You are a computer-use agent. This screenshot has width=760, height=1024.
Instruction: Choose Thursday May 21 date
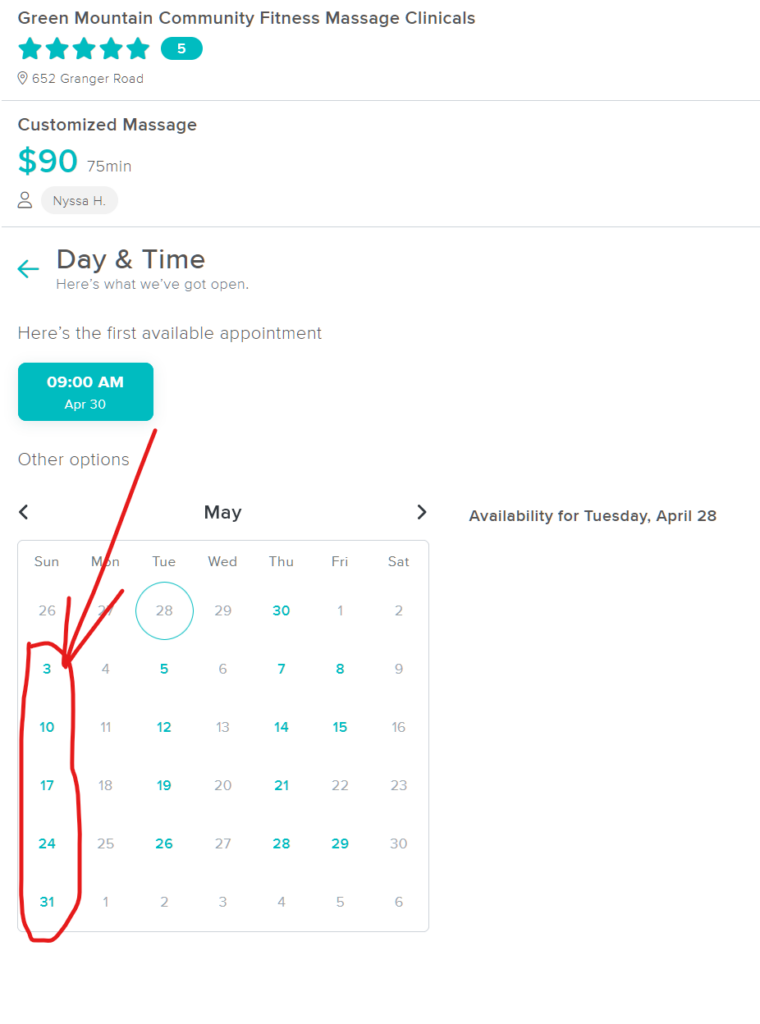[x=281, y=785]
